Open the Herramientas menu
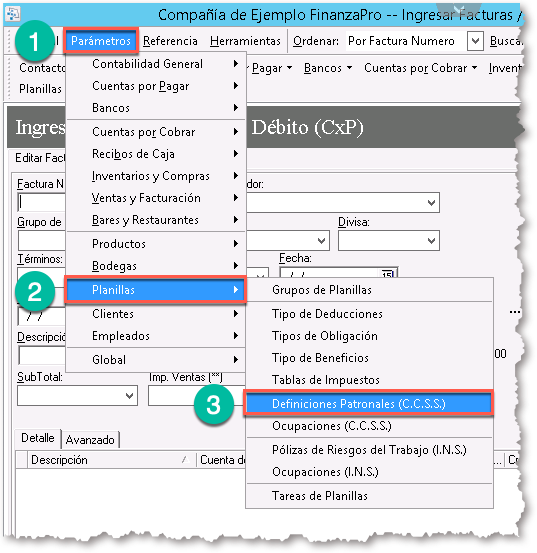Screen dimensions: 537x553 [x=245, y=41]
